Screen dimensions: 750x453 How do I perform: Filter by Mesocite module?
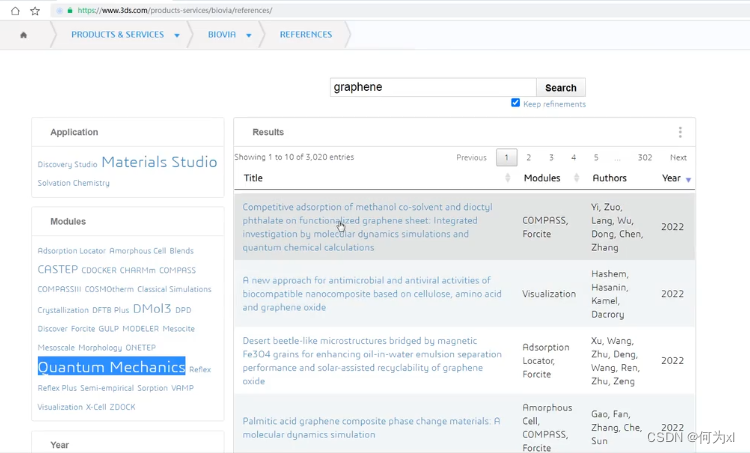coord(178,329)
